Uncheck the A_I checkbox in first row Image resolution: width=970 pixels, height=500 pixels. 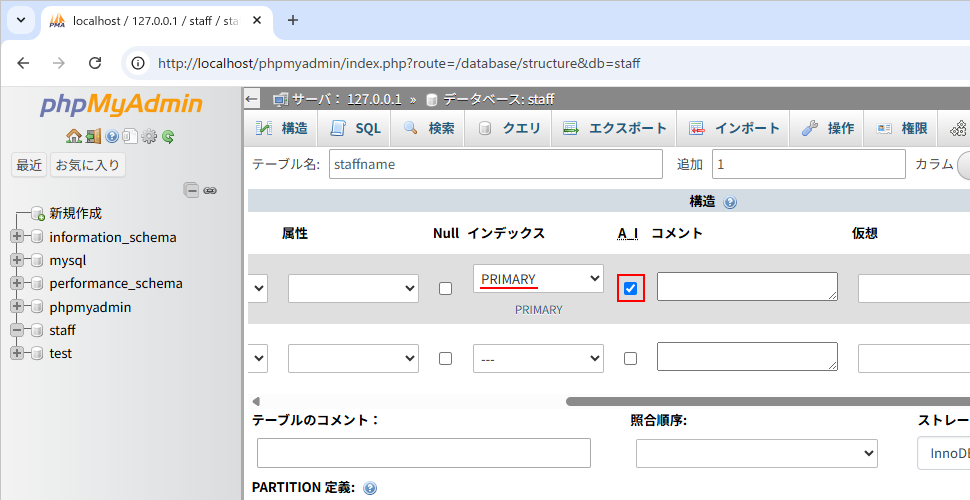pos(630,288)
